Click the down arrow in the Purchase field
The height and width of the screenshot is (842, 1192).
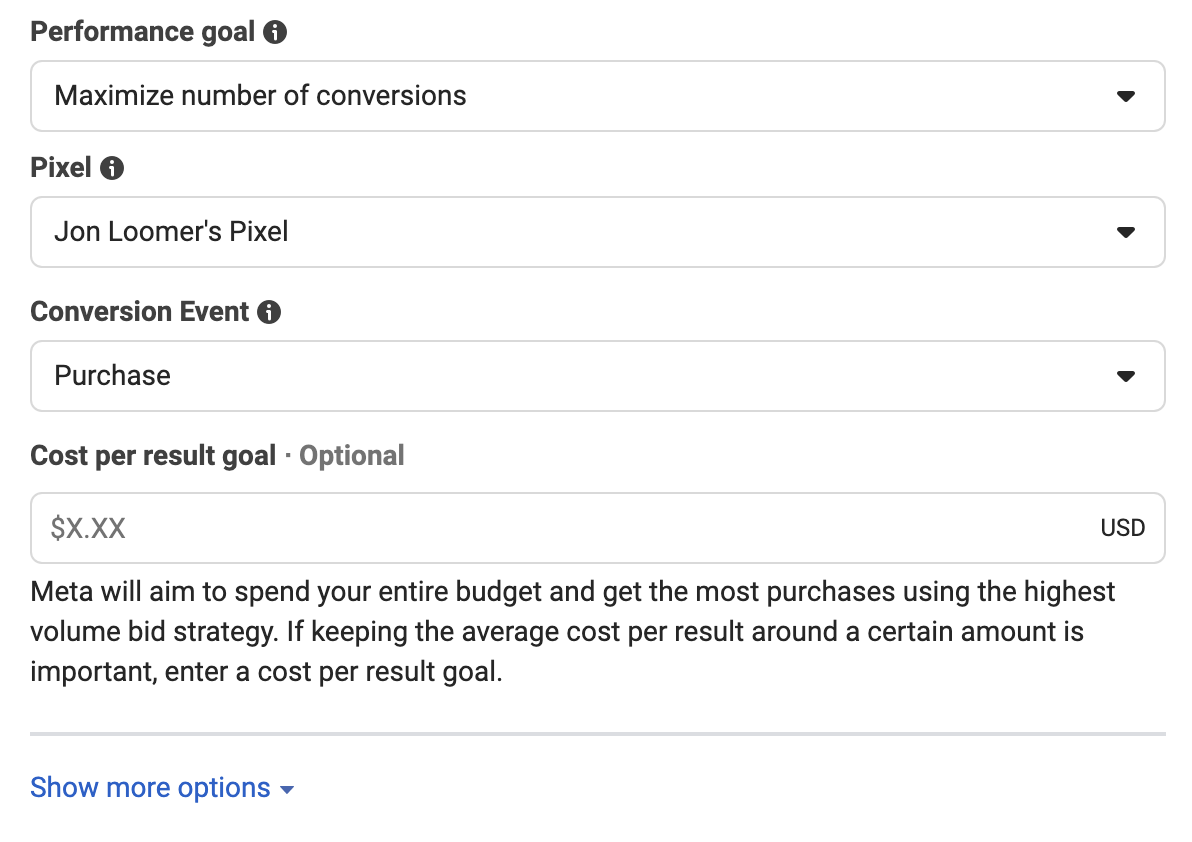click(1126, 376)
